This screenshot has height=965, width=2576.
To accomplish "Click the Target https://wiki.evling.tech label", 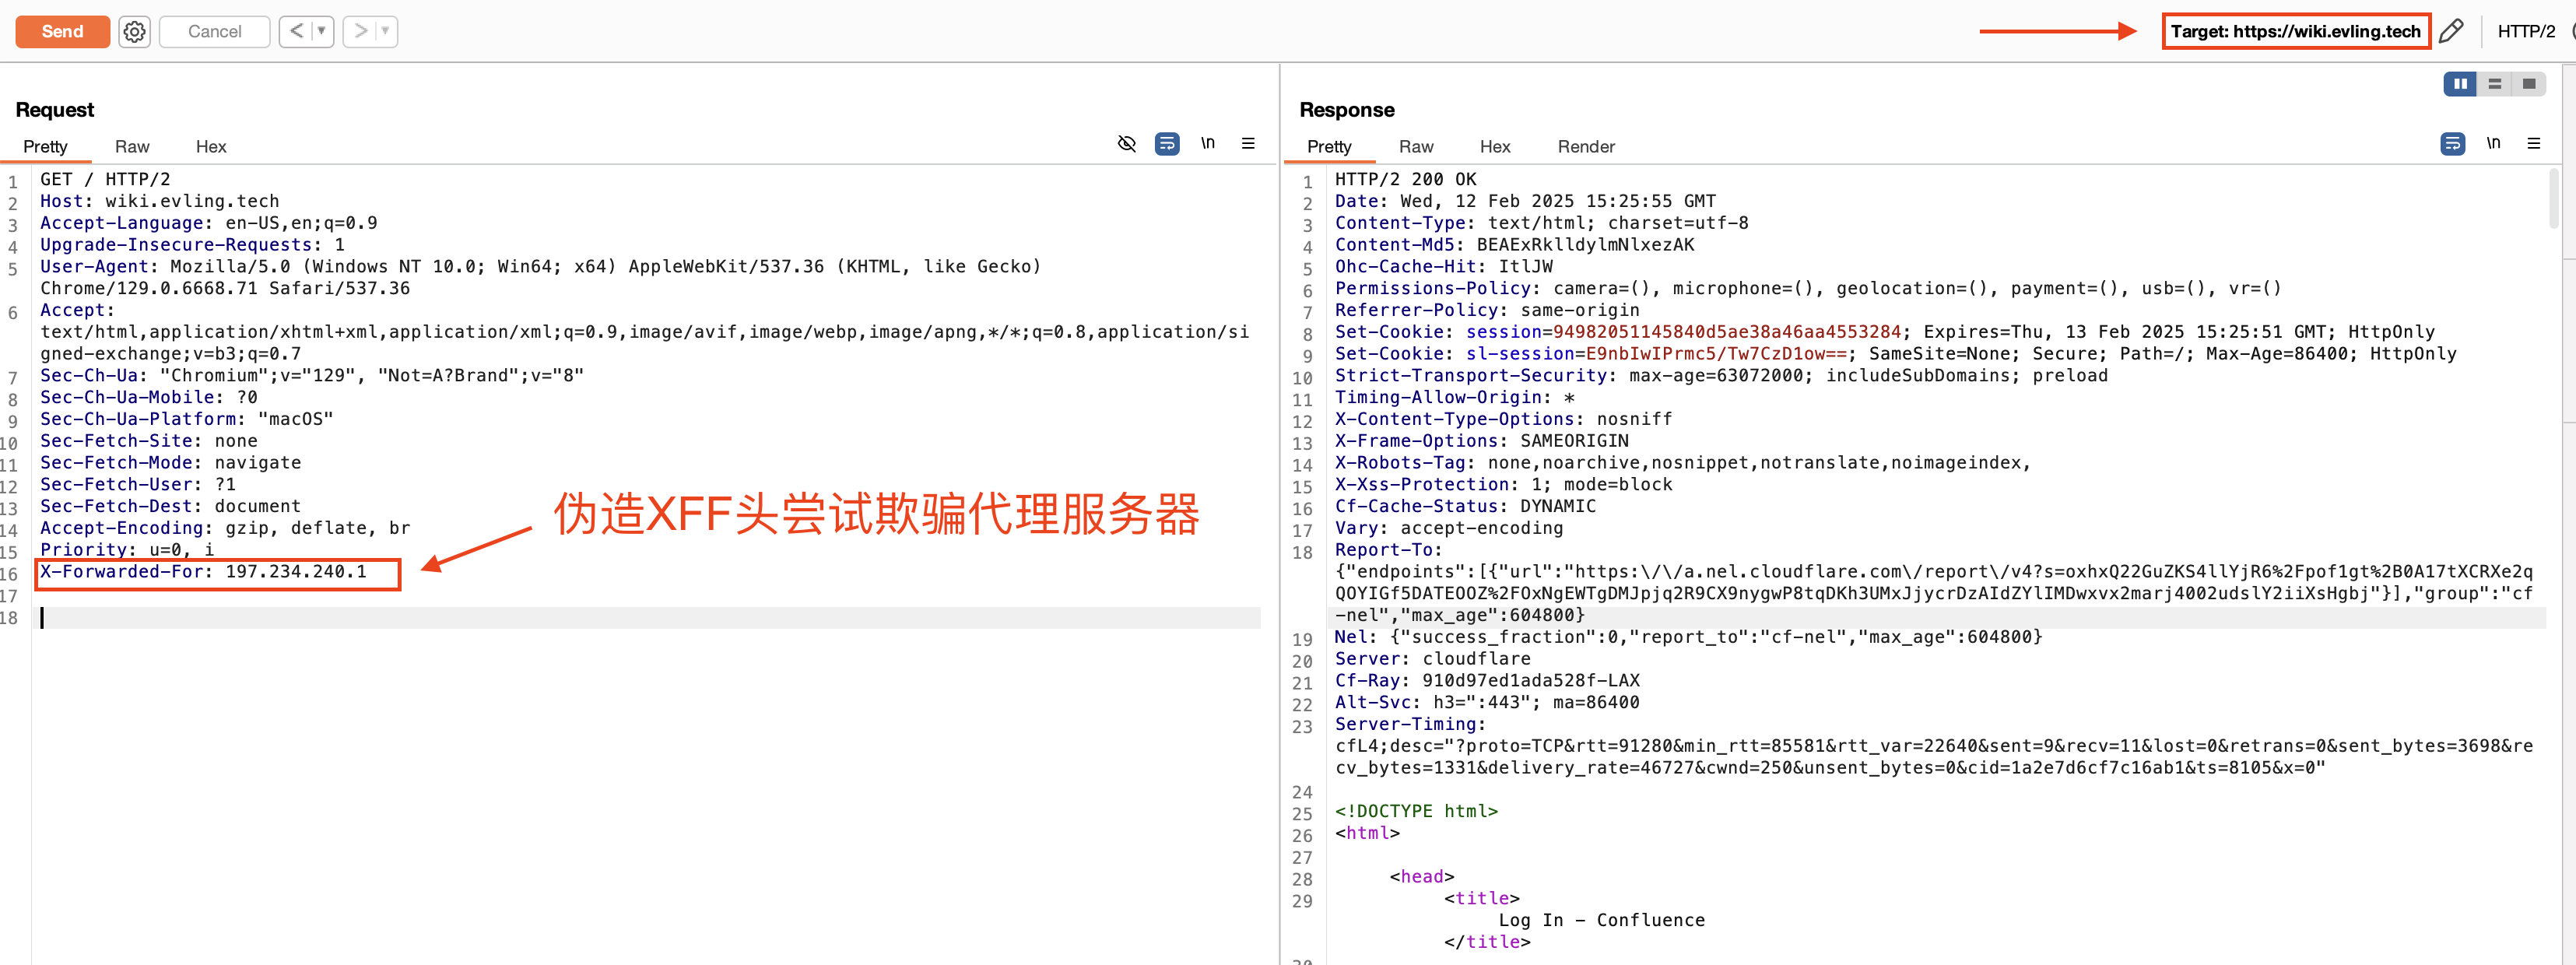I will [2295, 31].
